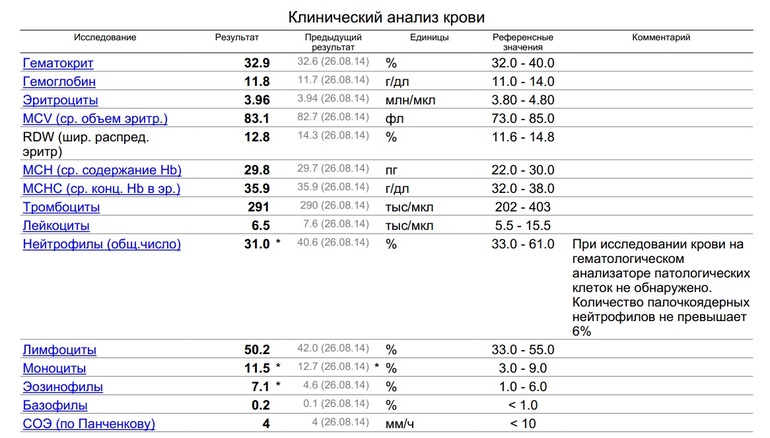770x438 pixels.
Task: Open the Нейтрофилы (общ.число) link
Action: click(x=102, y=243)
